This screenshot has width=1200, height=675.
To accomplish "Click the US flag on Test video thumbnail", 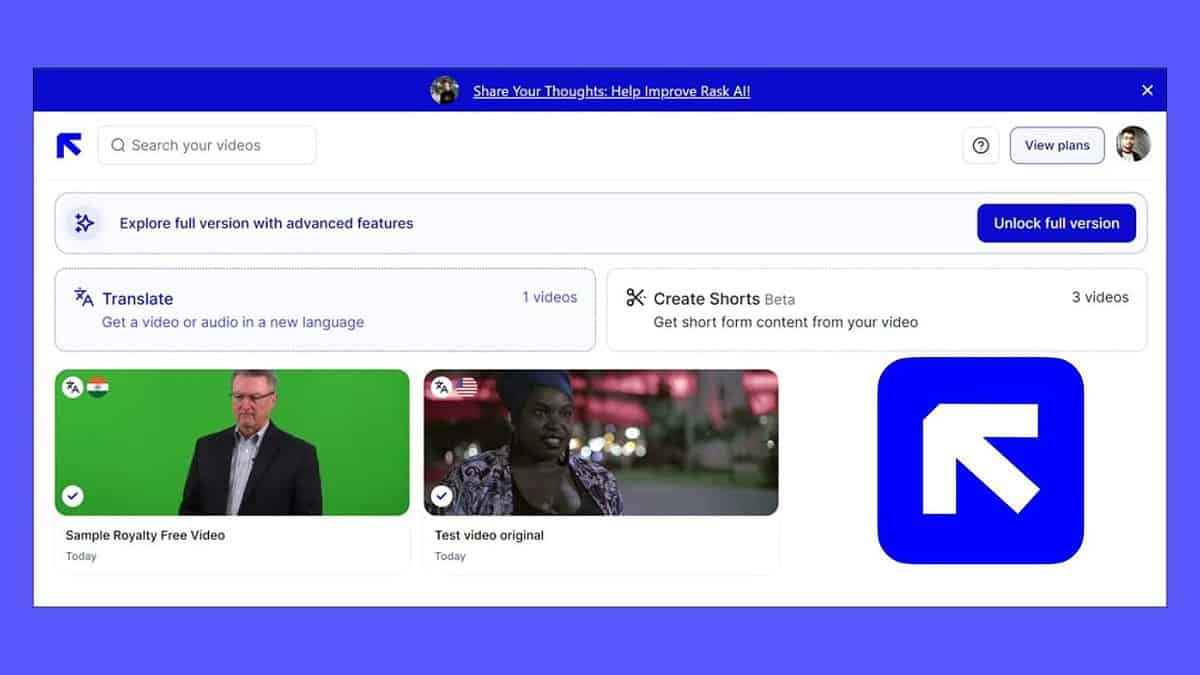I will coord(466,387).
